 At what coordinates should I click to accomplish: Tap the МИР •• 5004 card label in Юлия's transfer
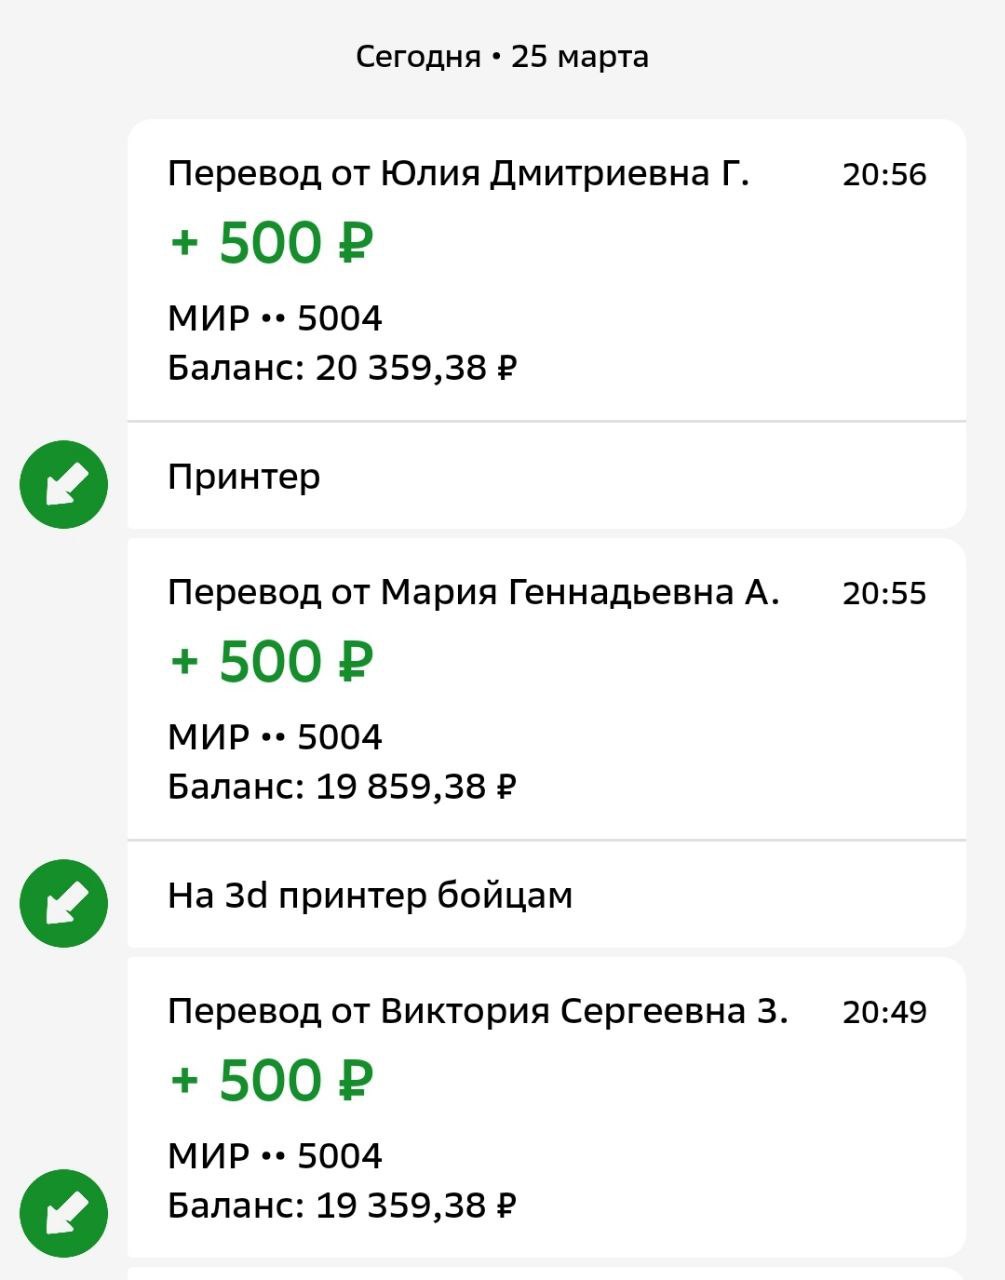(x=275, y=319)
